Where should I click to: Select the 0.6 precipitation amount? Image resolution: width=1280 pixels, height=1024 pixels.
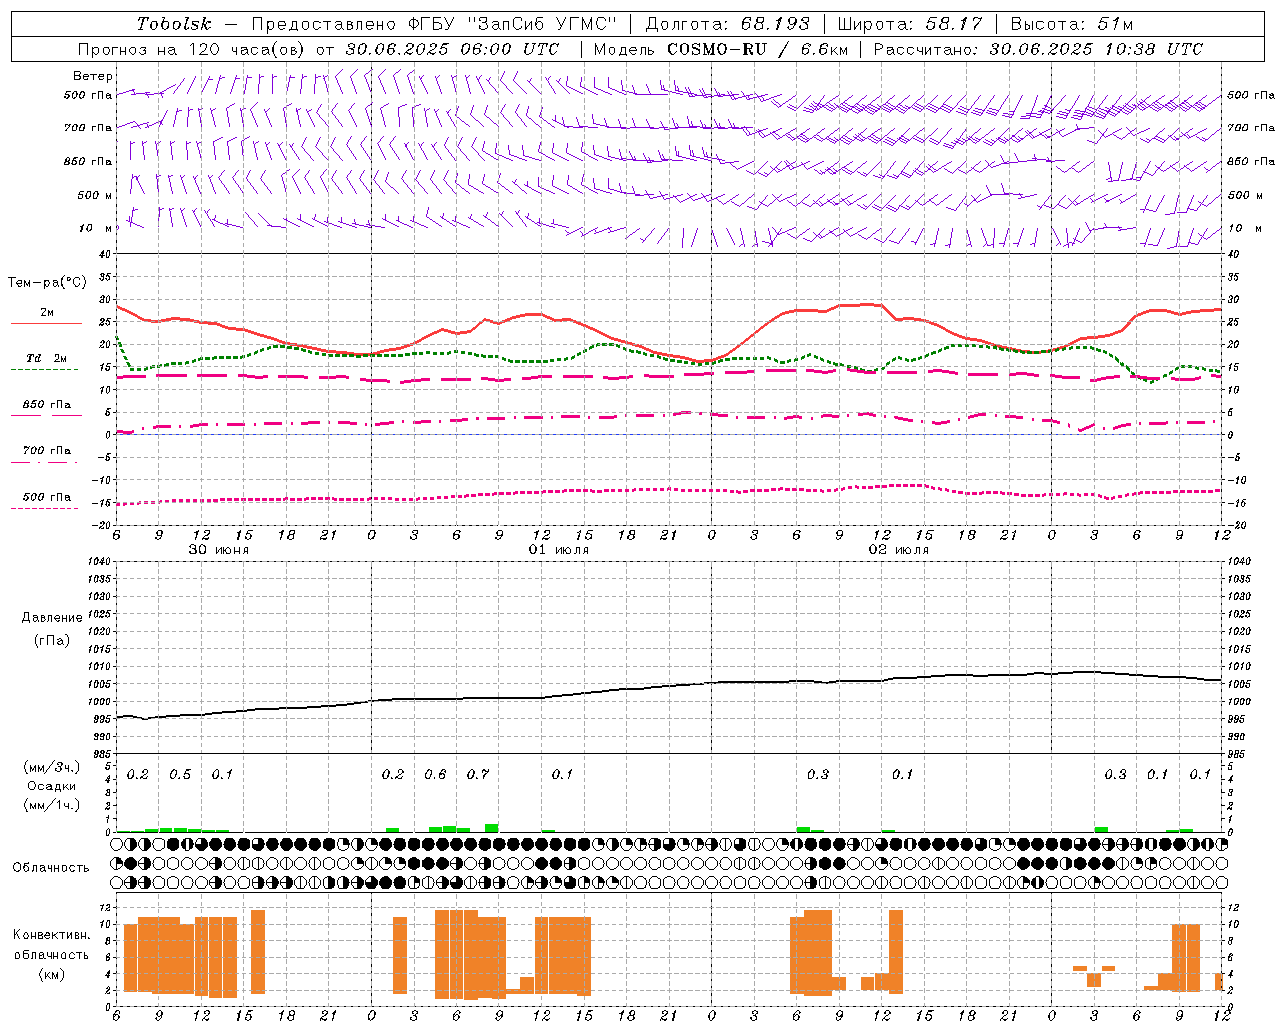pyautogui.click(x=435, y=775)
